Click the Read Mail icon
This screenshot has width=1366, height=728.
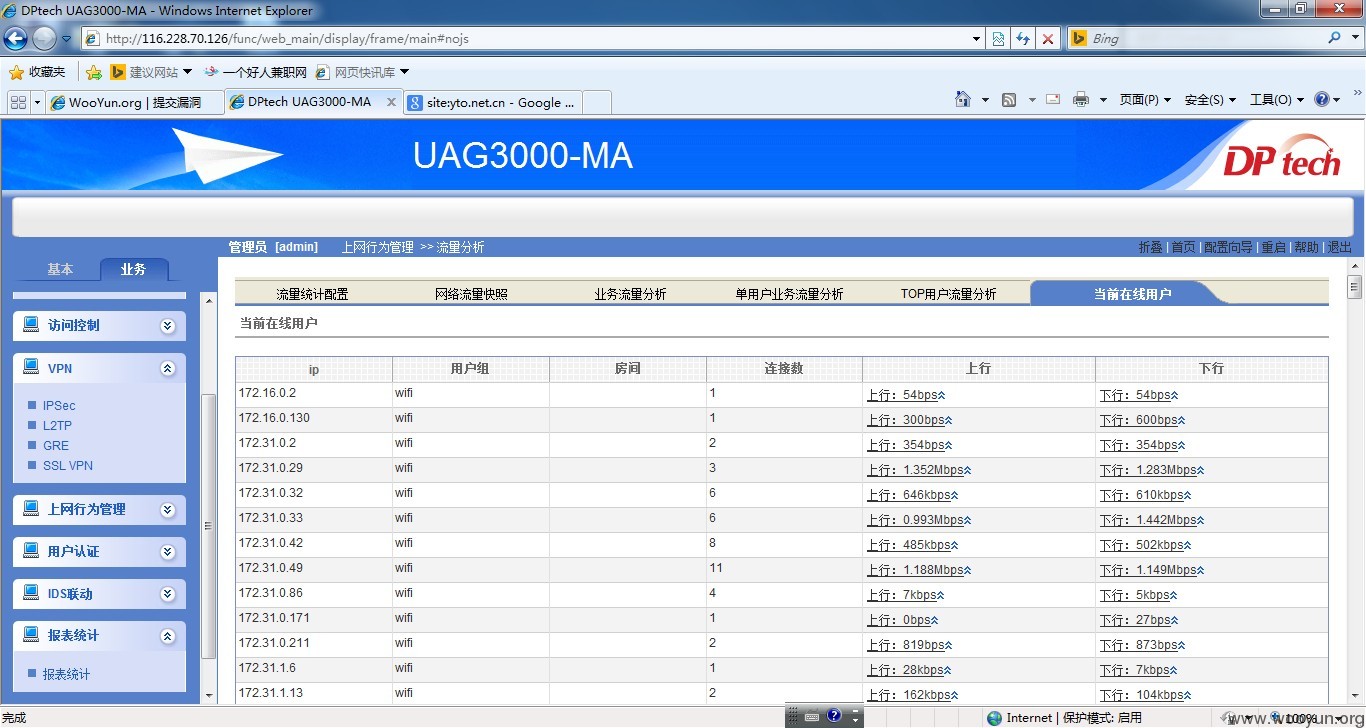point(1053,99)
